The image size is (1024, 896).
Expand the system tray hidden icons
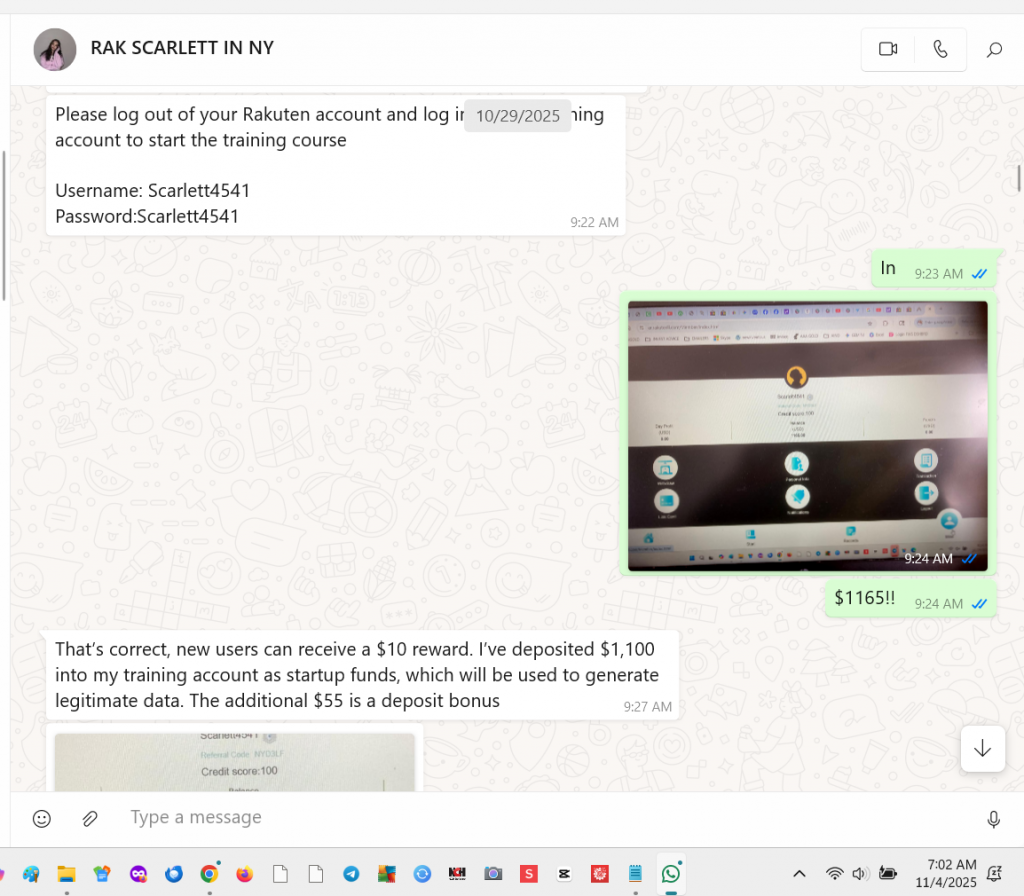coord(799,873)
